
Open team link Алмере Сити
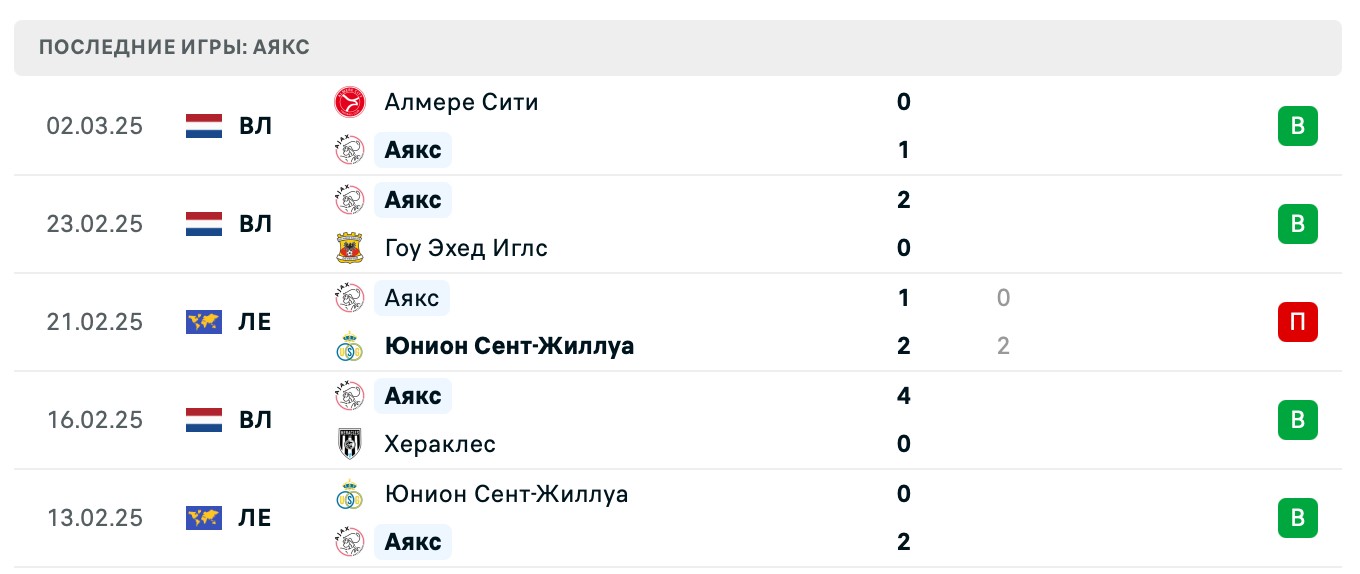pyautogui.click(x=461, y=102)
